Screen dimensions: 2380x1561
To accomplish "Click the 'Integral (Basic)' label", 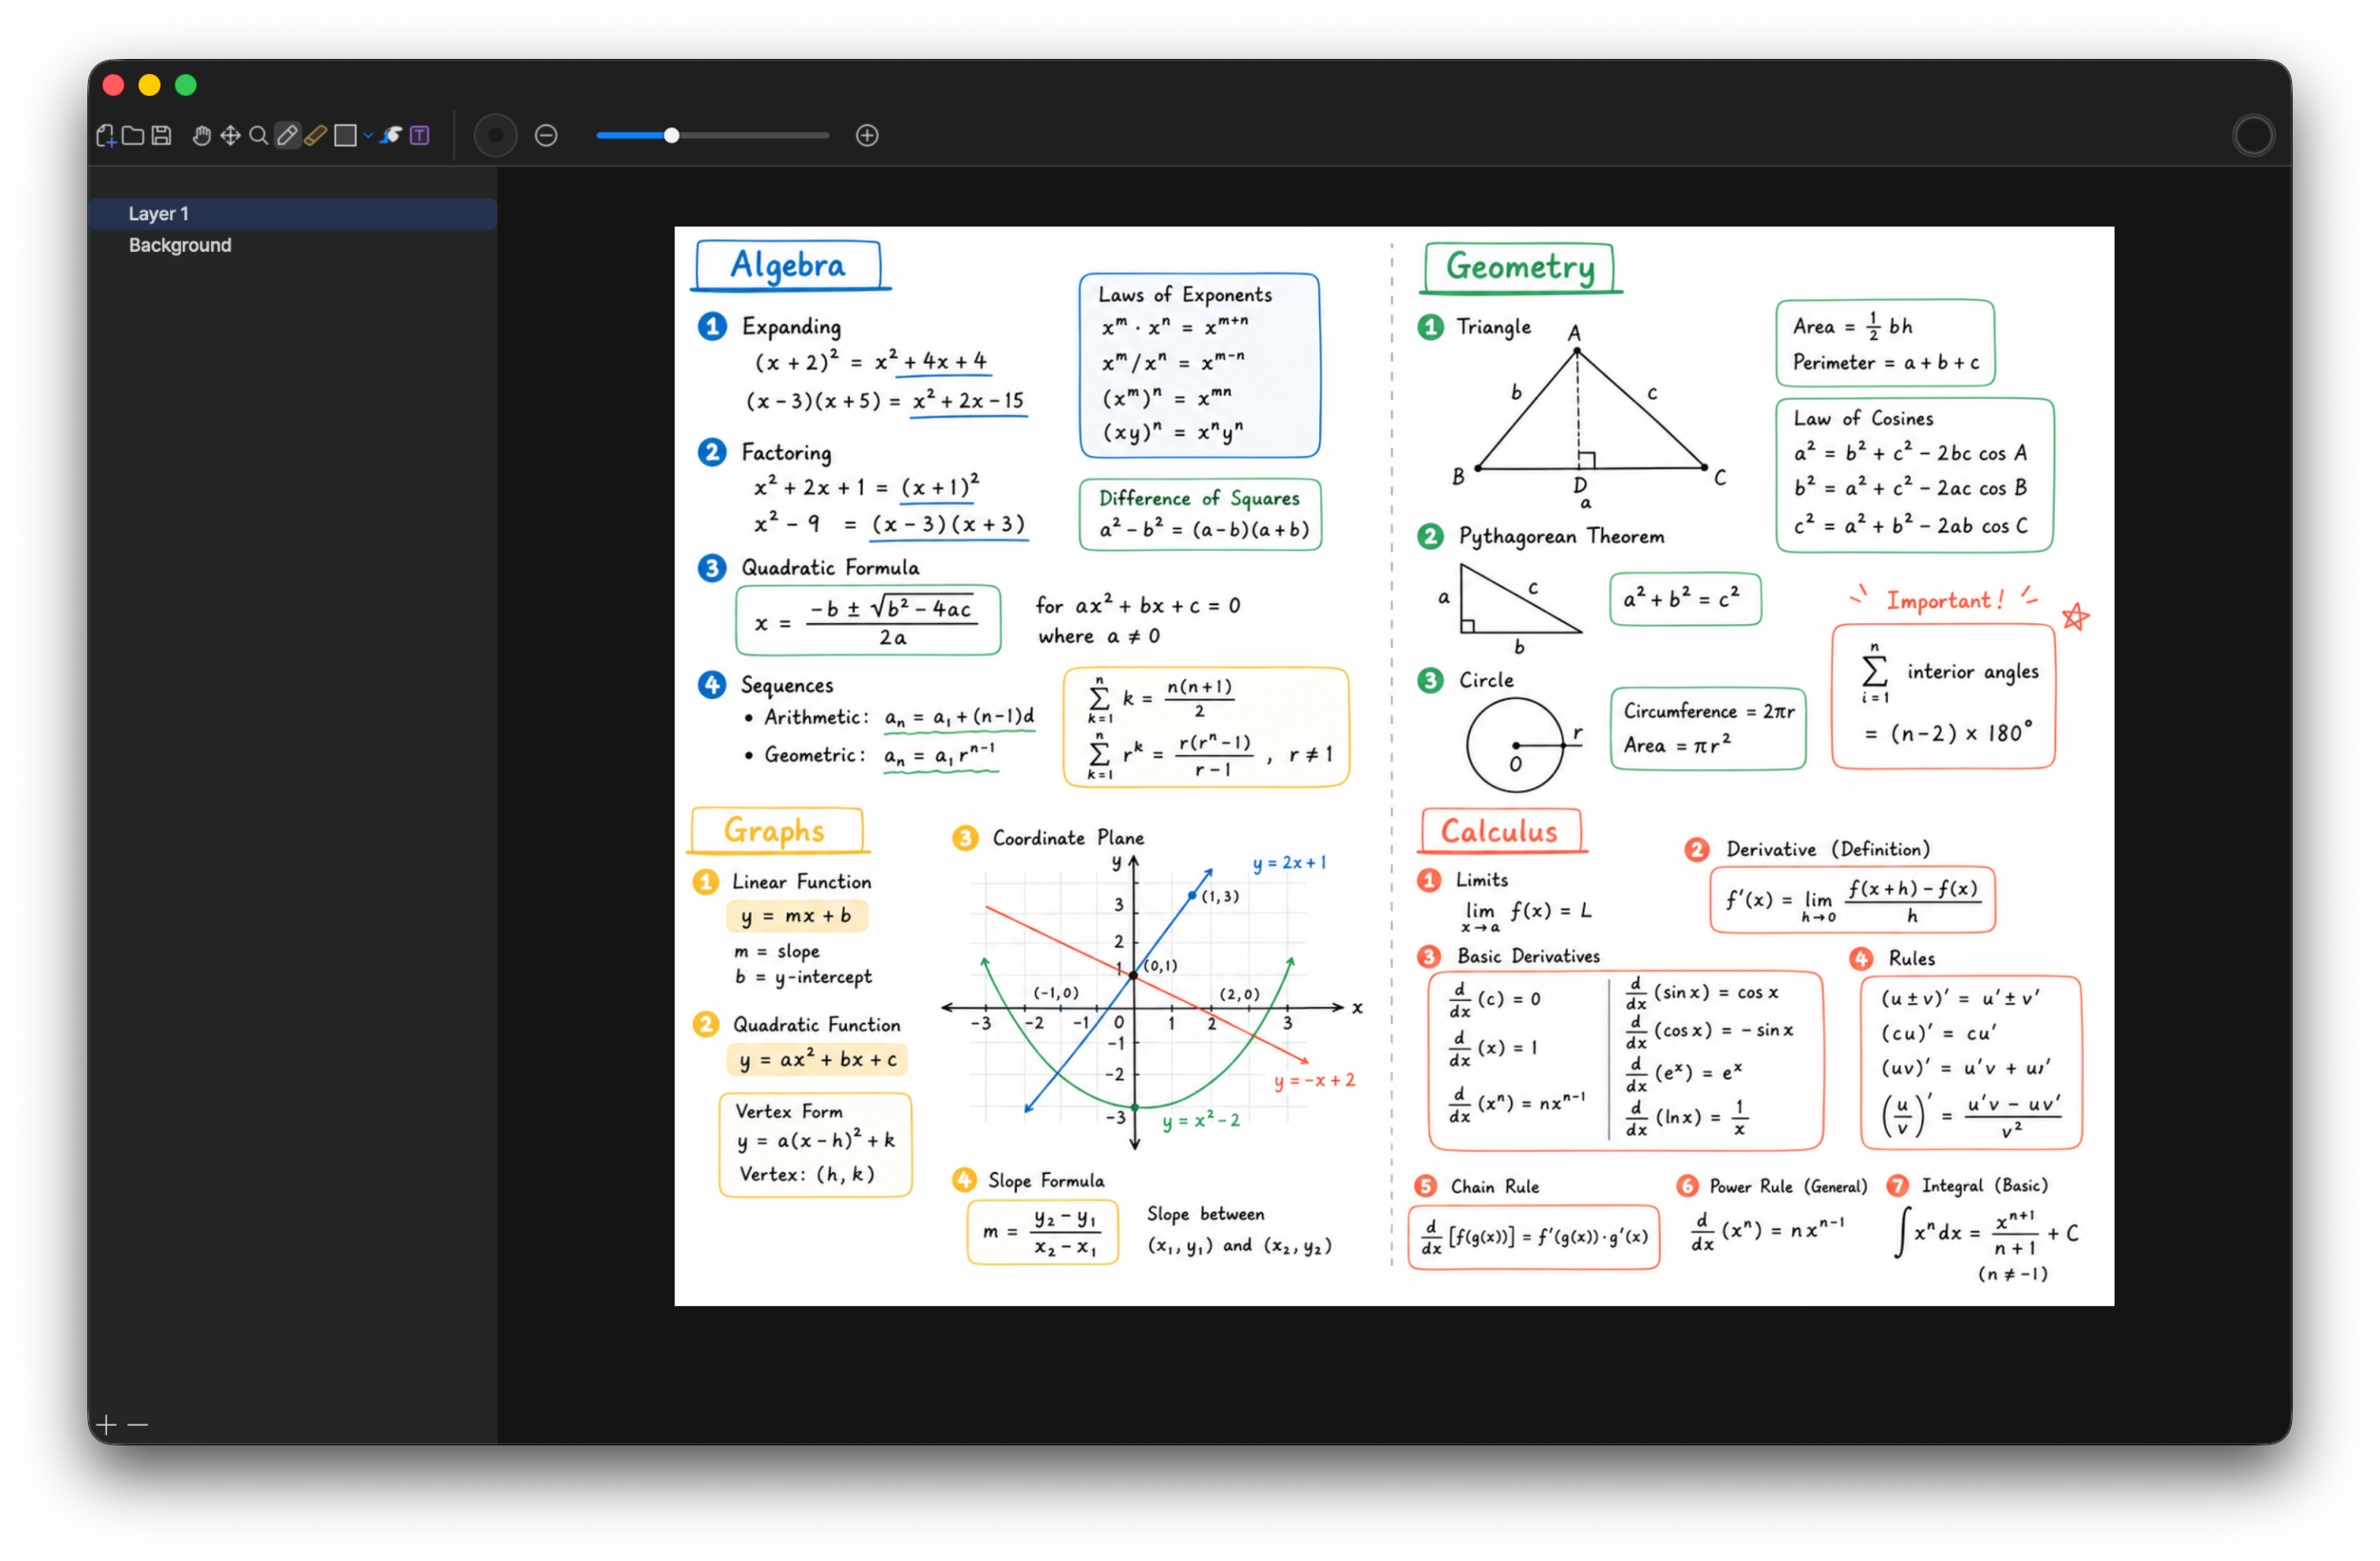I will click(x=1984, y=1186).
